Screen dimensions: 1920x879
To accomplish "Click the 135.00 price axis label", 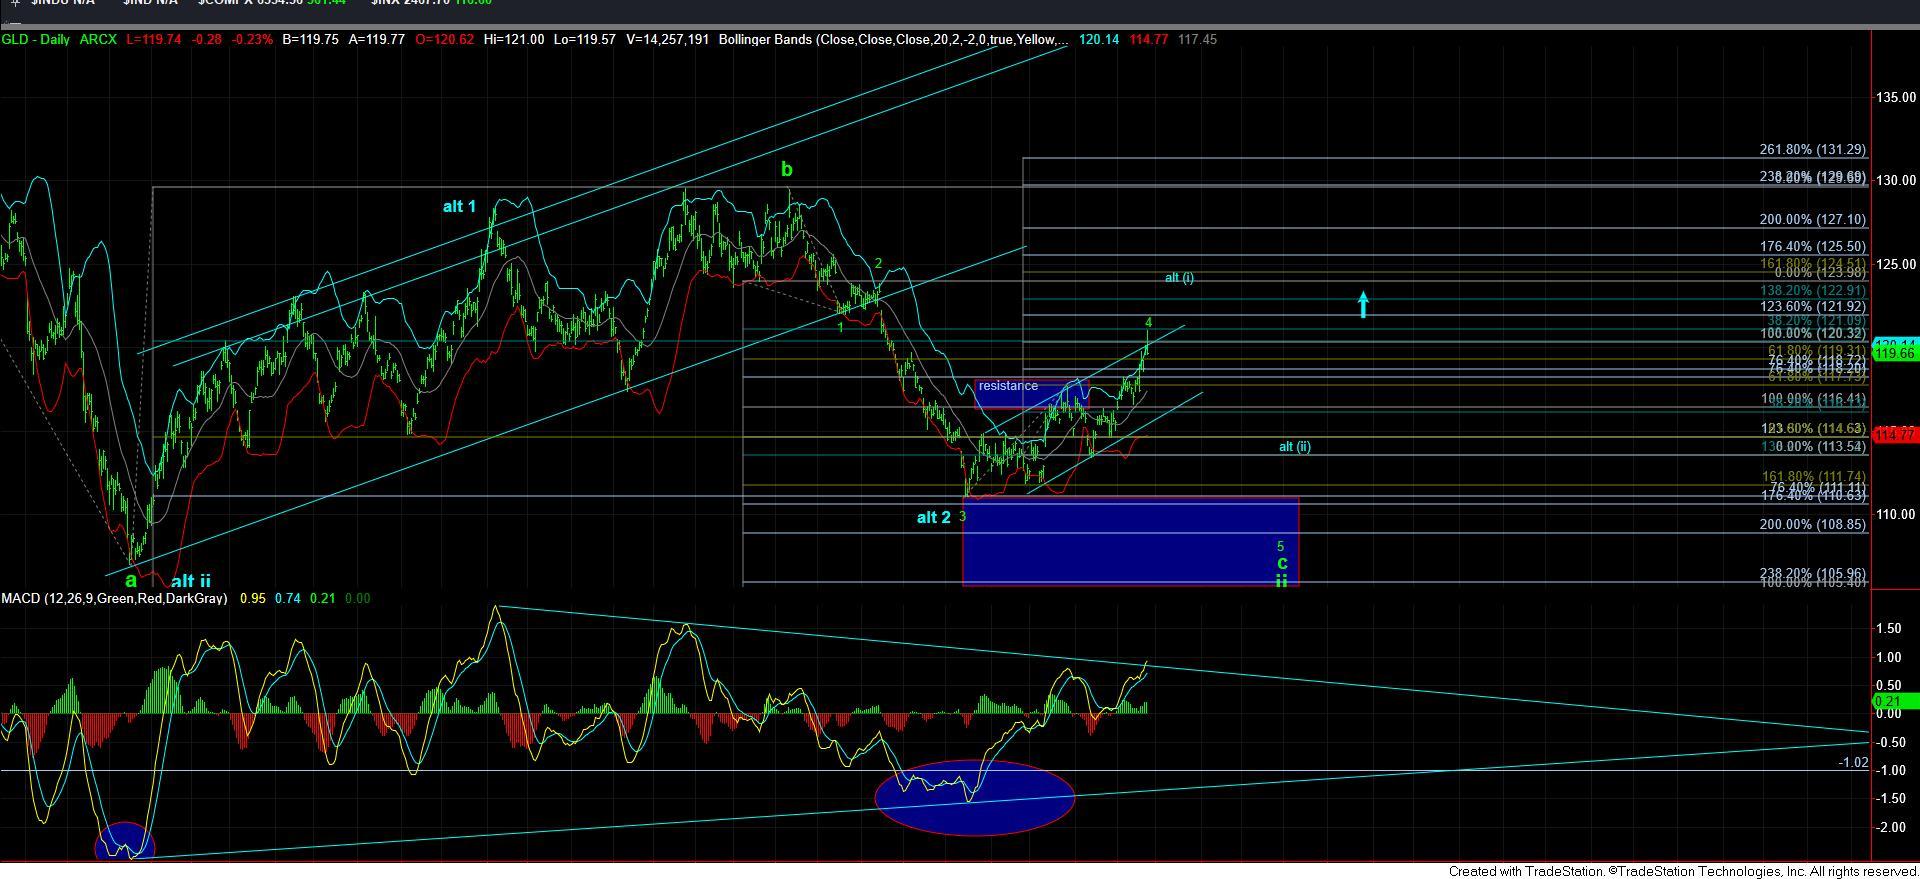I will [x=1895, y=98].
